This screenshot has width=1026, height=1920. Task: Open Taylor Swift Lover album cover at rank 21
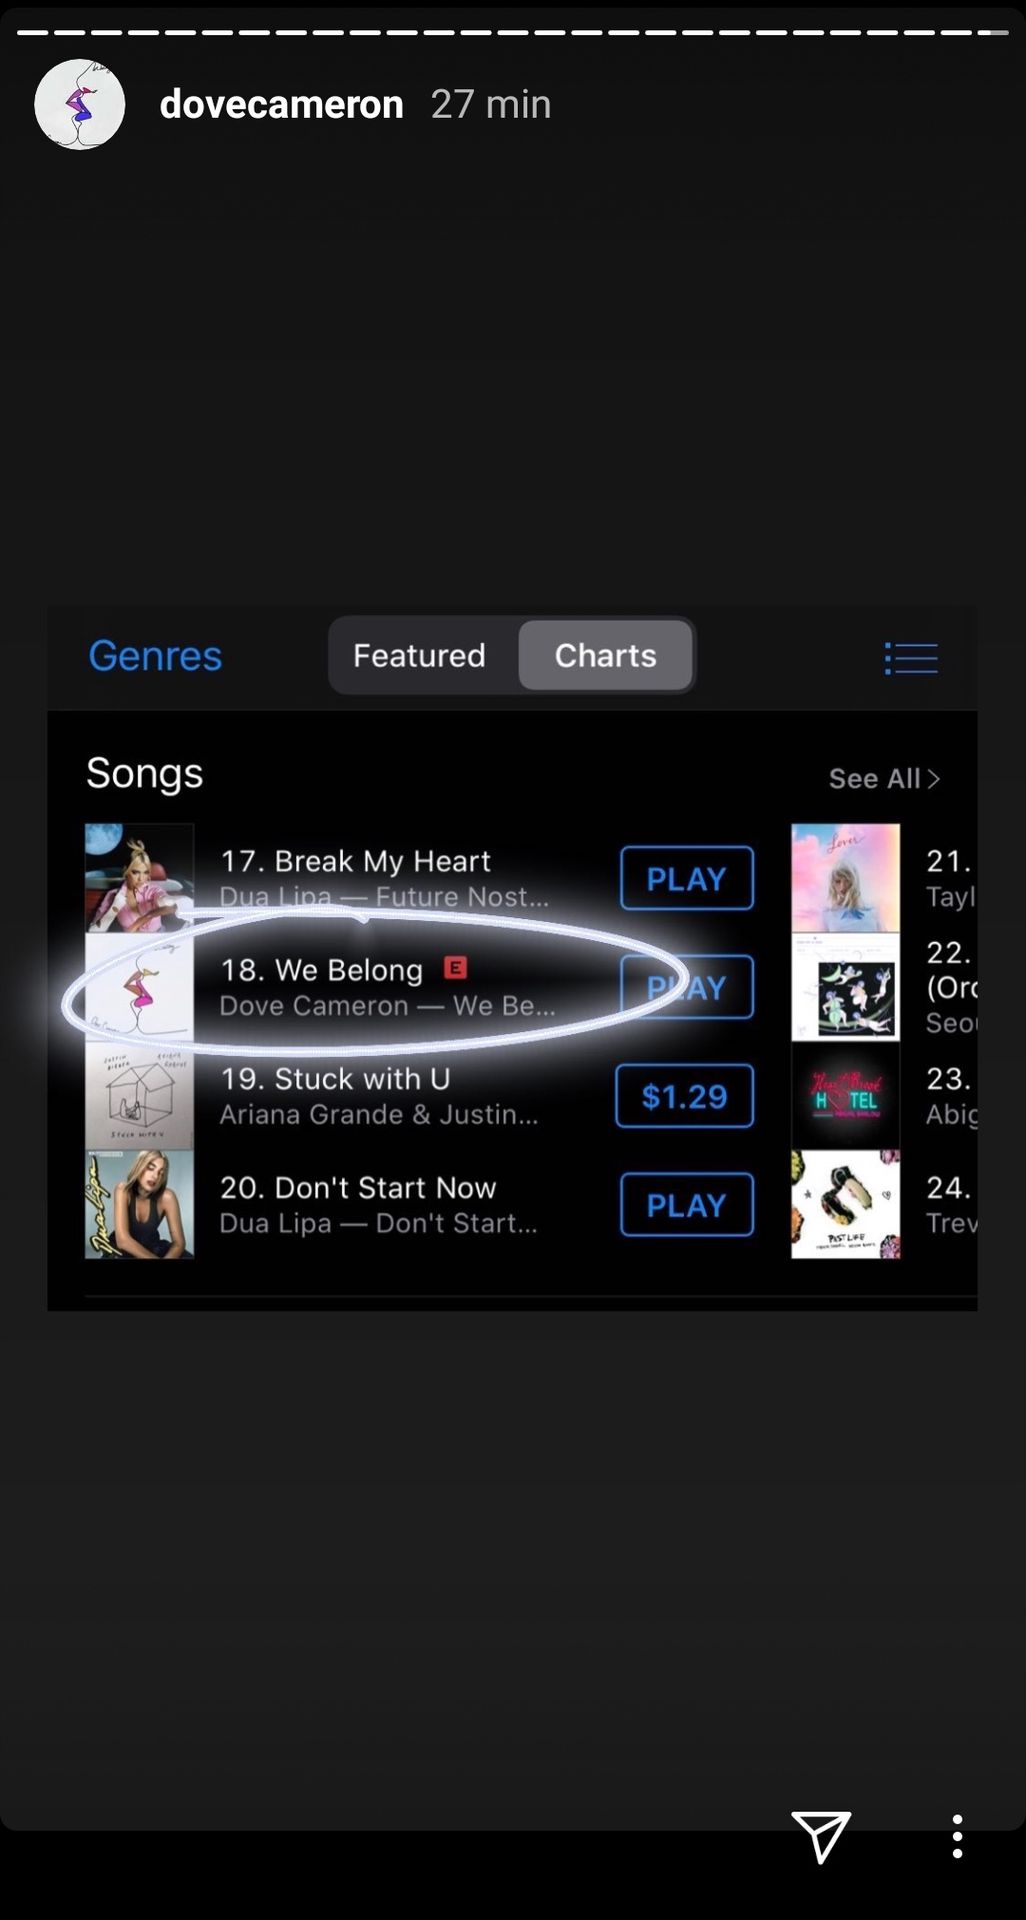click(x=845, y=878)
